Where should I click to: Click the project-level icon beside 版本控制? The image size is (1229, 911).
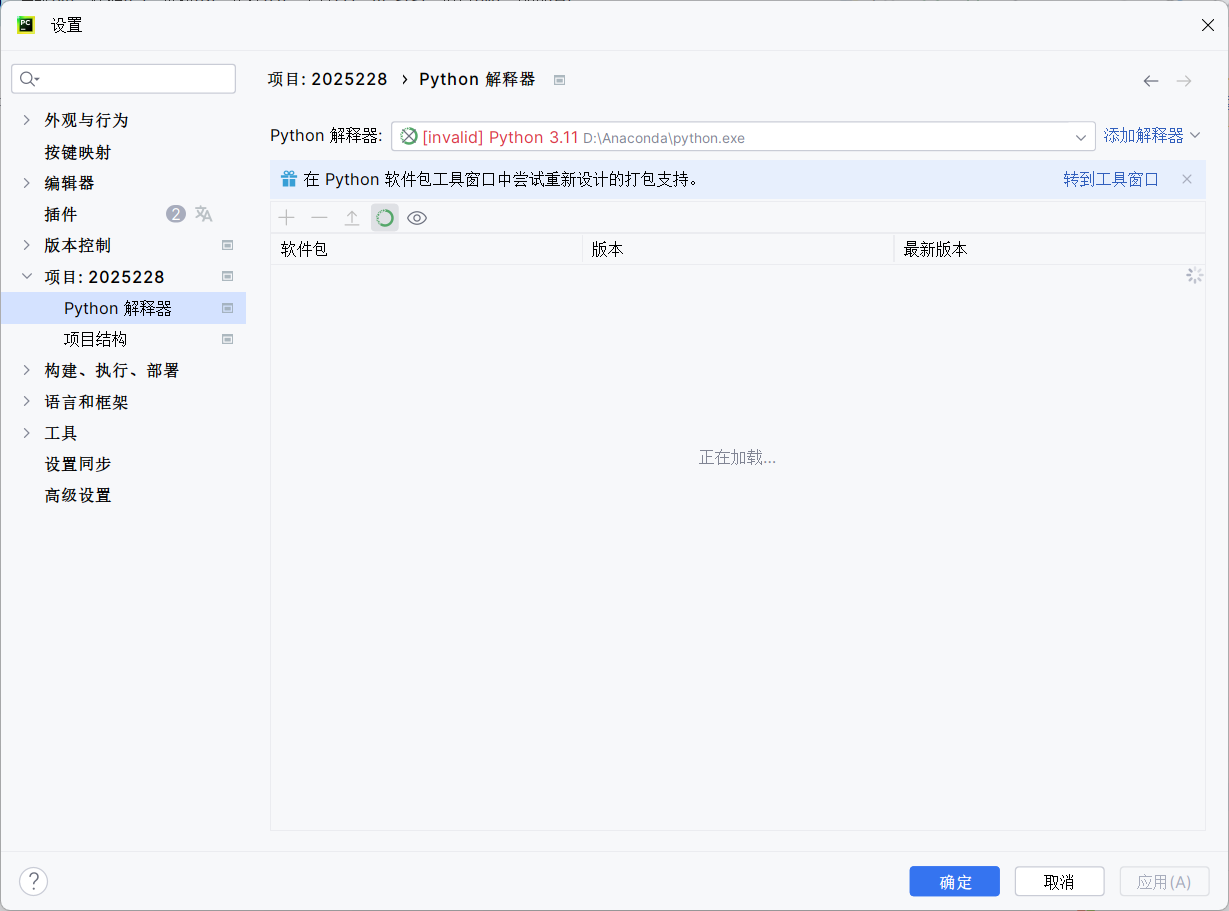228,245
